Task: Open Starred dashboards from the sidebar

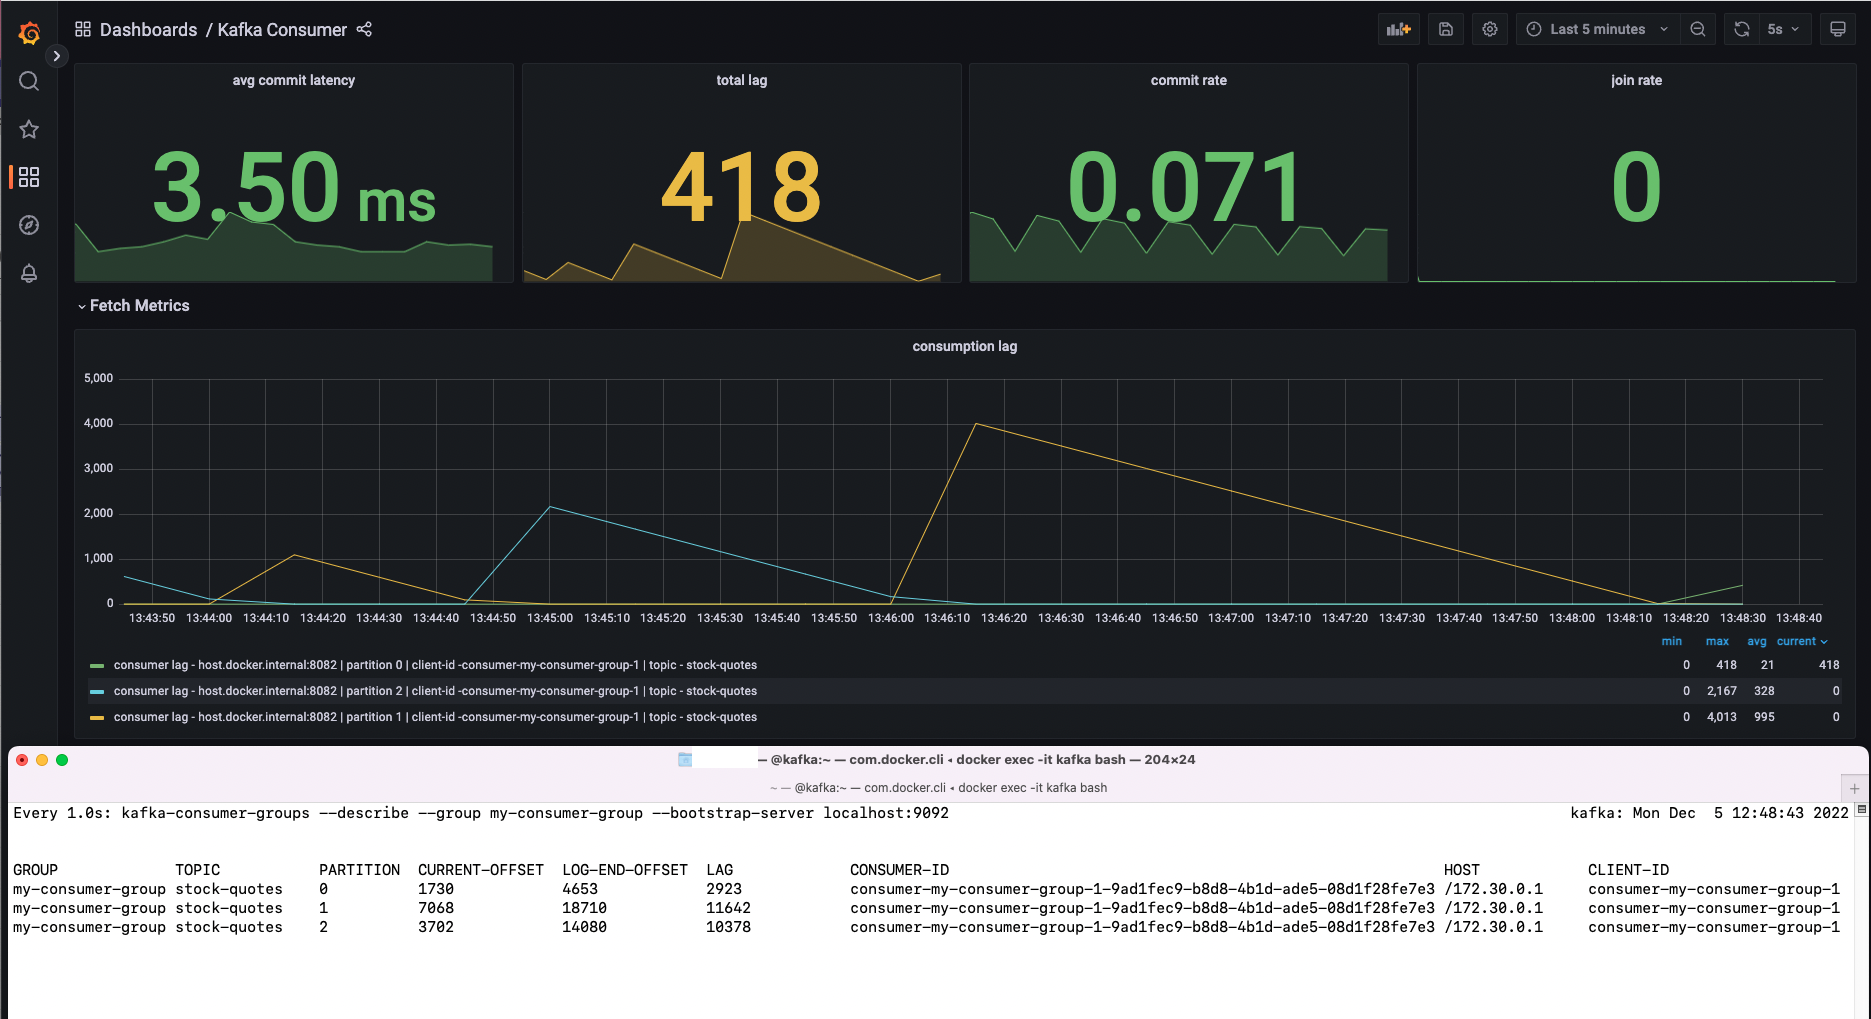Action: [29, 129]
